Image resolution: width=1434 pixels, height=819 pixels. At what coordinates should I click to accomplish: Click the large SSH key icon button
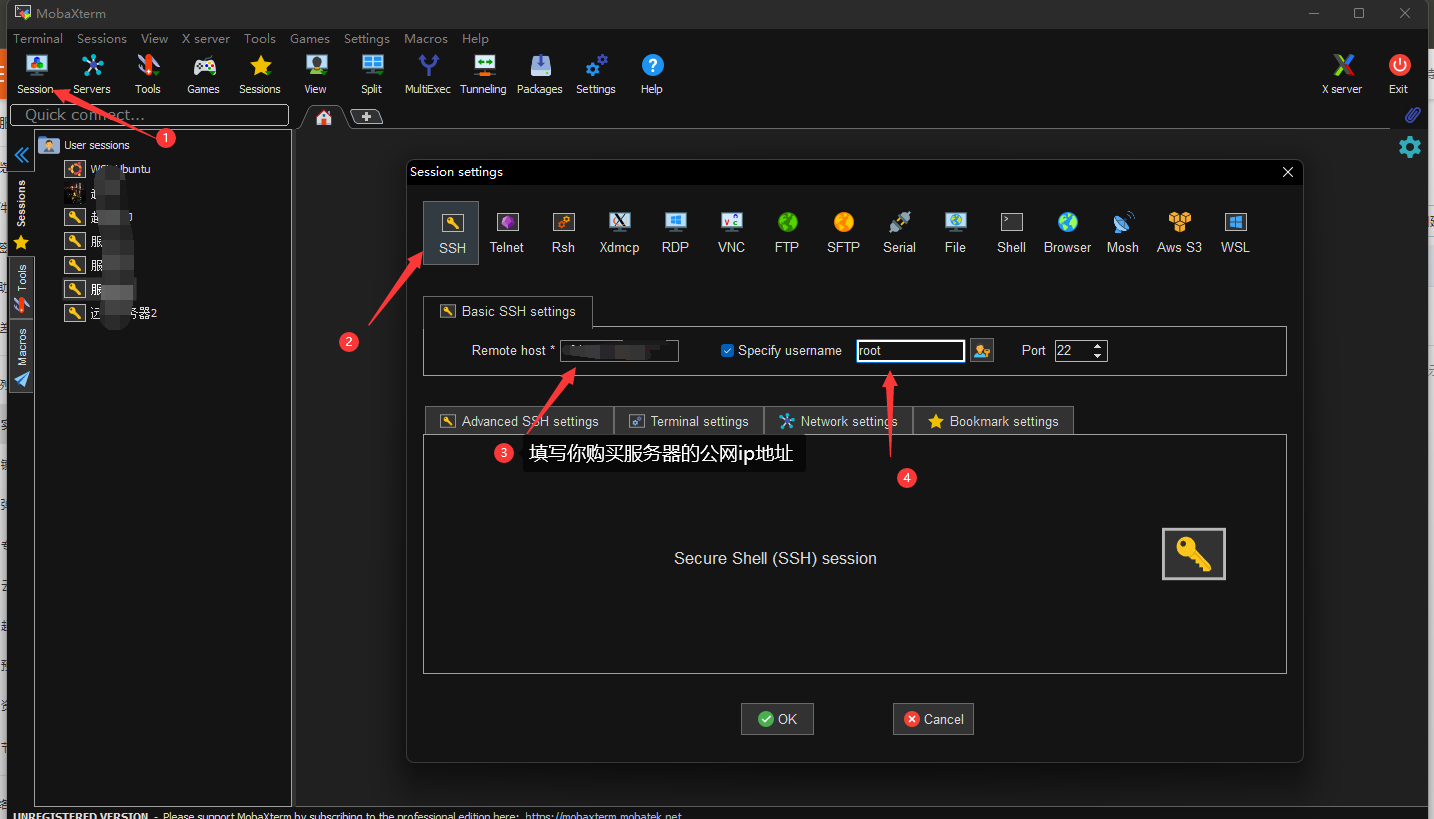click(1193, 553)
